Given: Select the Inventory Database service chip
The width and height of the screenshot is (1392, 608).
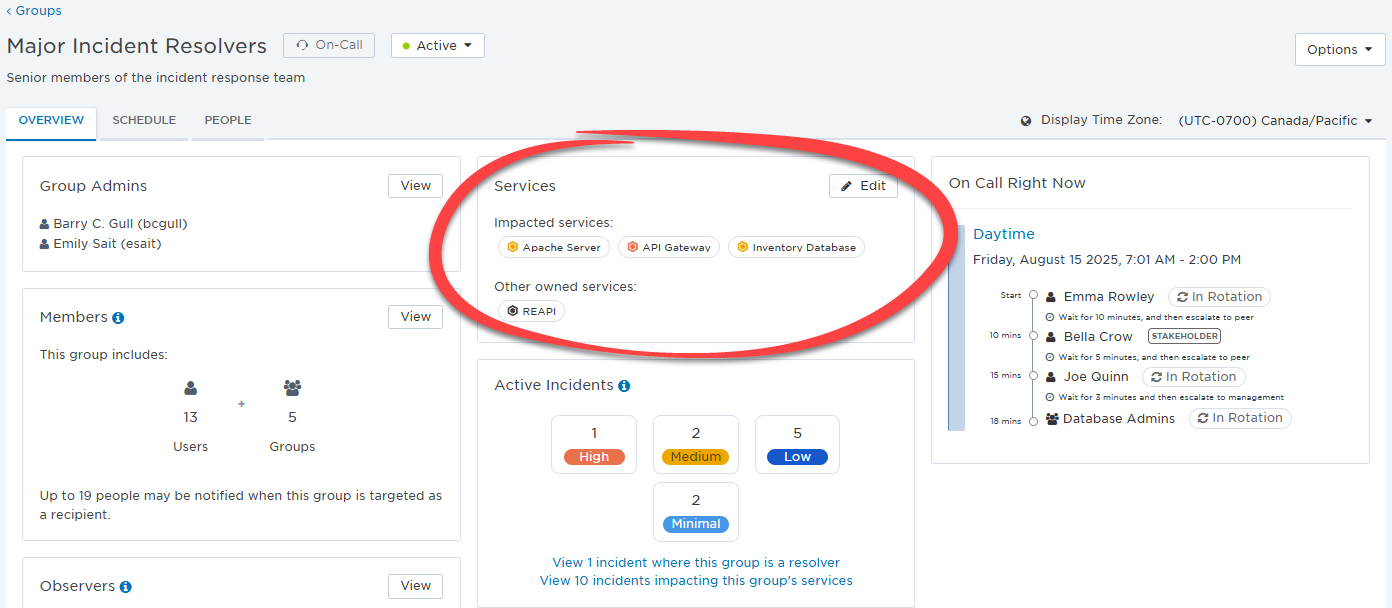Looking at the screenshot, I should 796,247.
